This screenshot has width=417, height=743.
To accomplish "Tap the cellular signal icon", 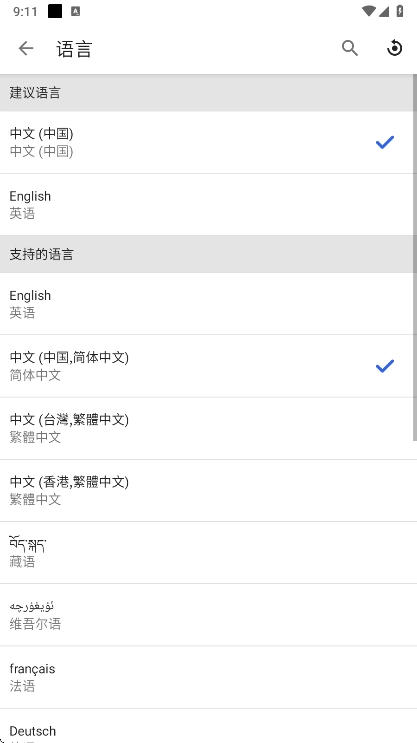I will coord(383,11).
